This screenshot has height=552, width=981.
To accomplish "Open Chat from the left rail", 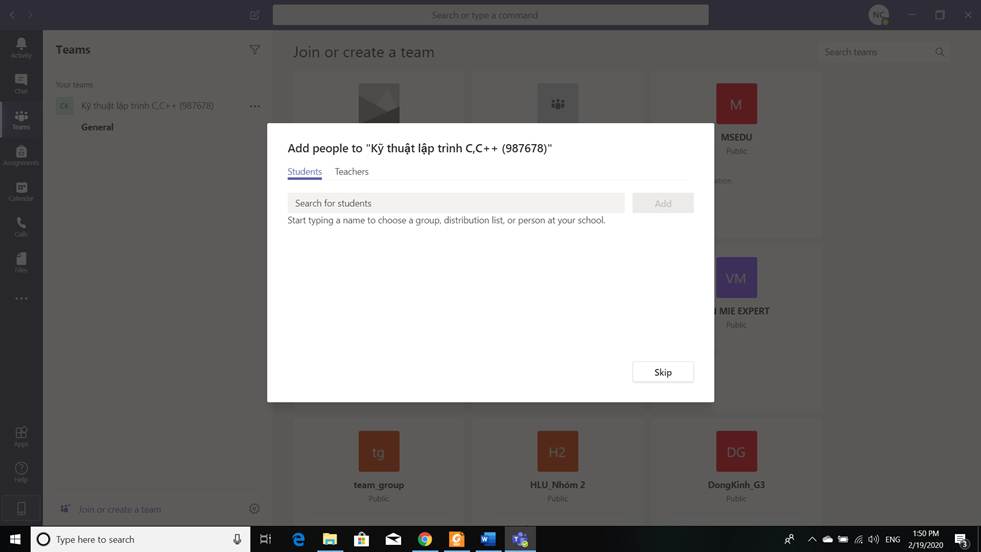I will [x=21, y=83].
